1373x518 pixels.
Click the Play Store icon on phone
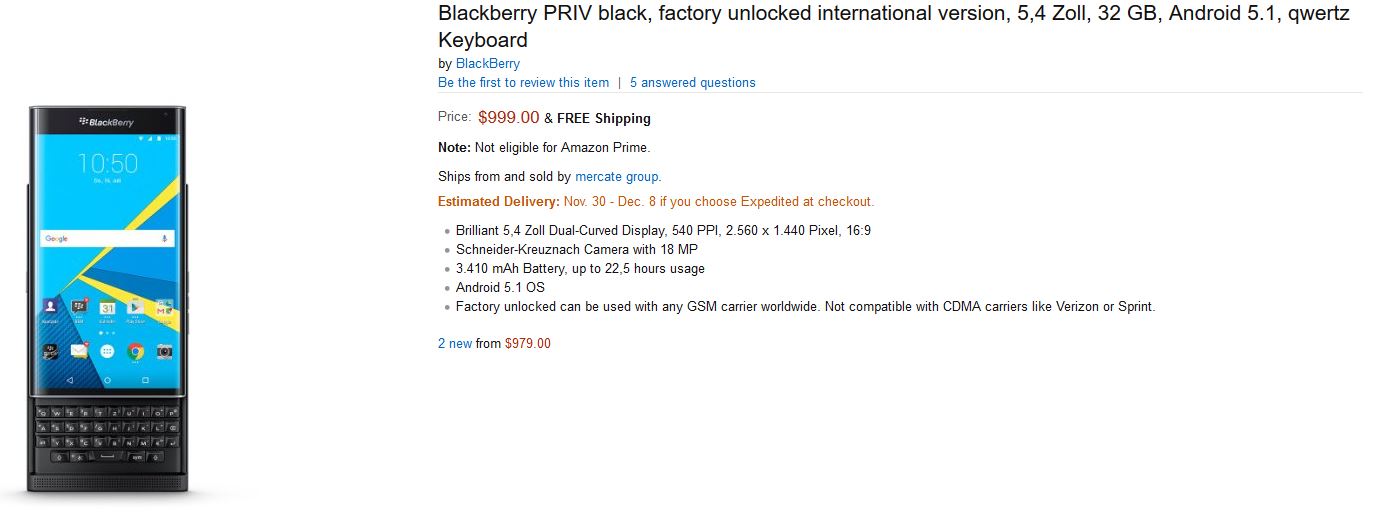point(135,308)
